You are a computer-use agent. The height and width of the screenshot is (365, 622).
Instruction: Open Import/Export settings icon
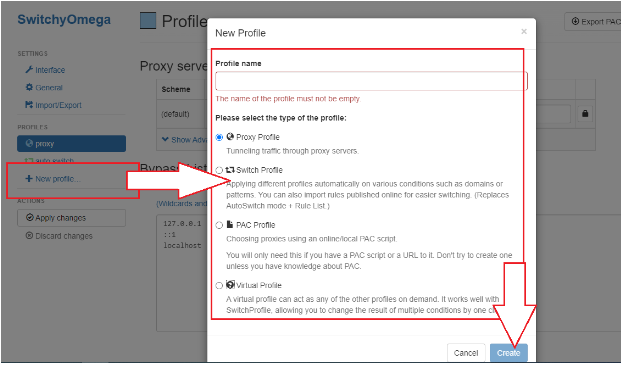[x=29, y=105]
